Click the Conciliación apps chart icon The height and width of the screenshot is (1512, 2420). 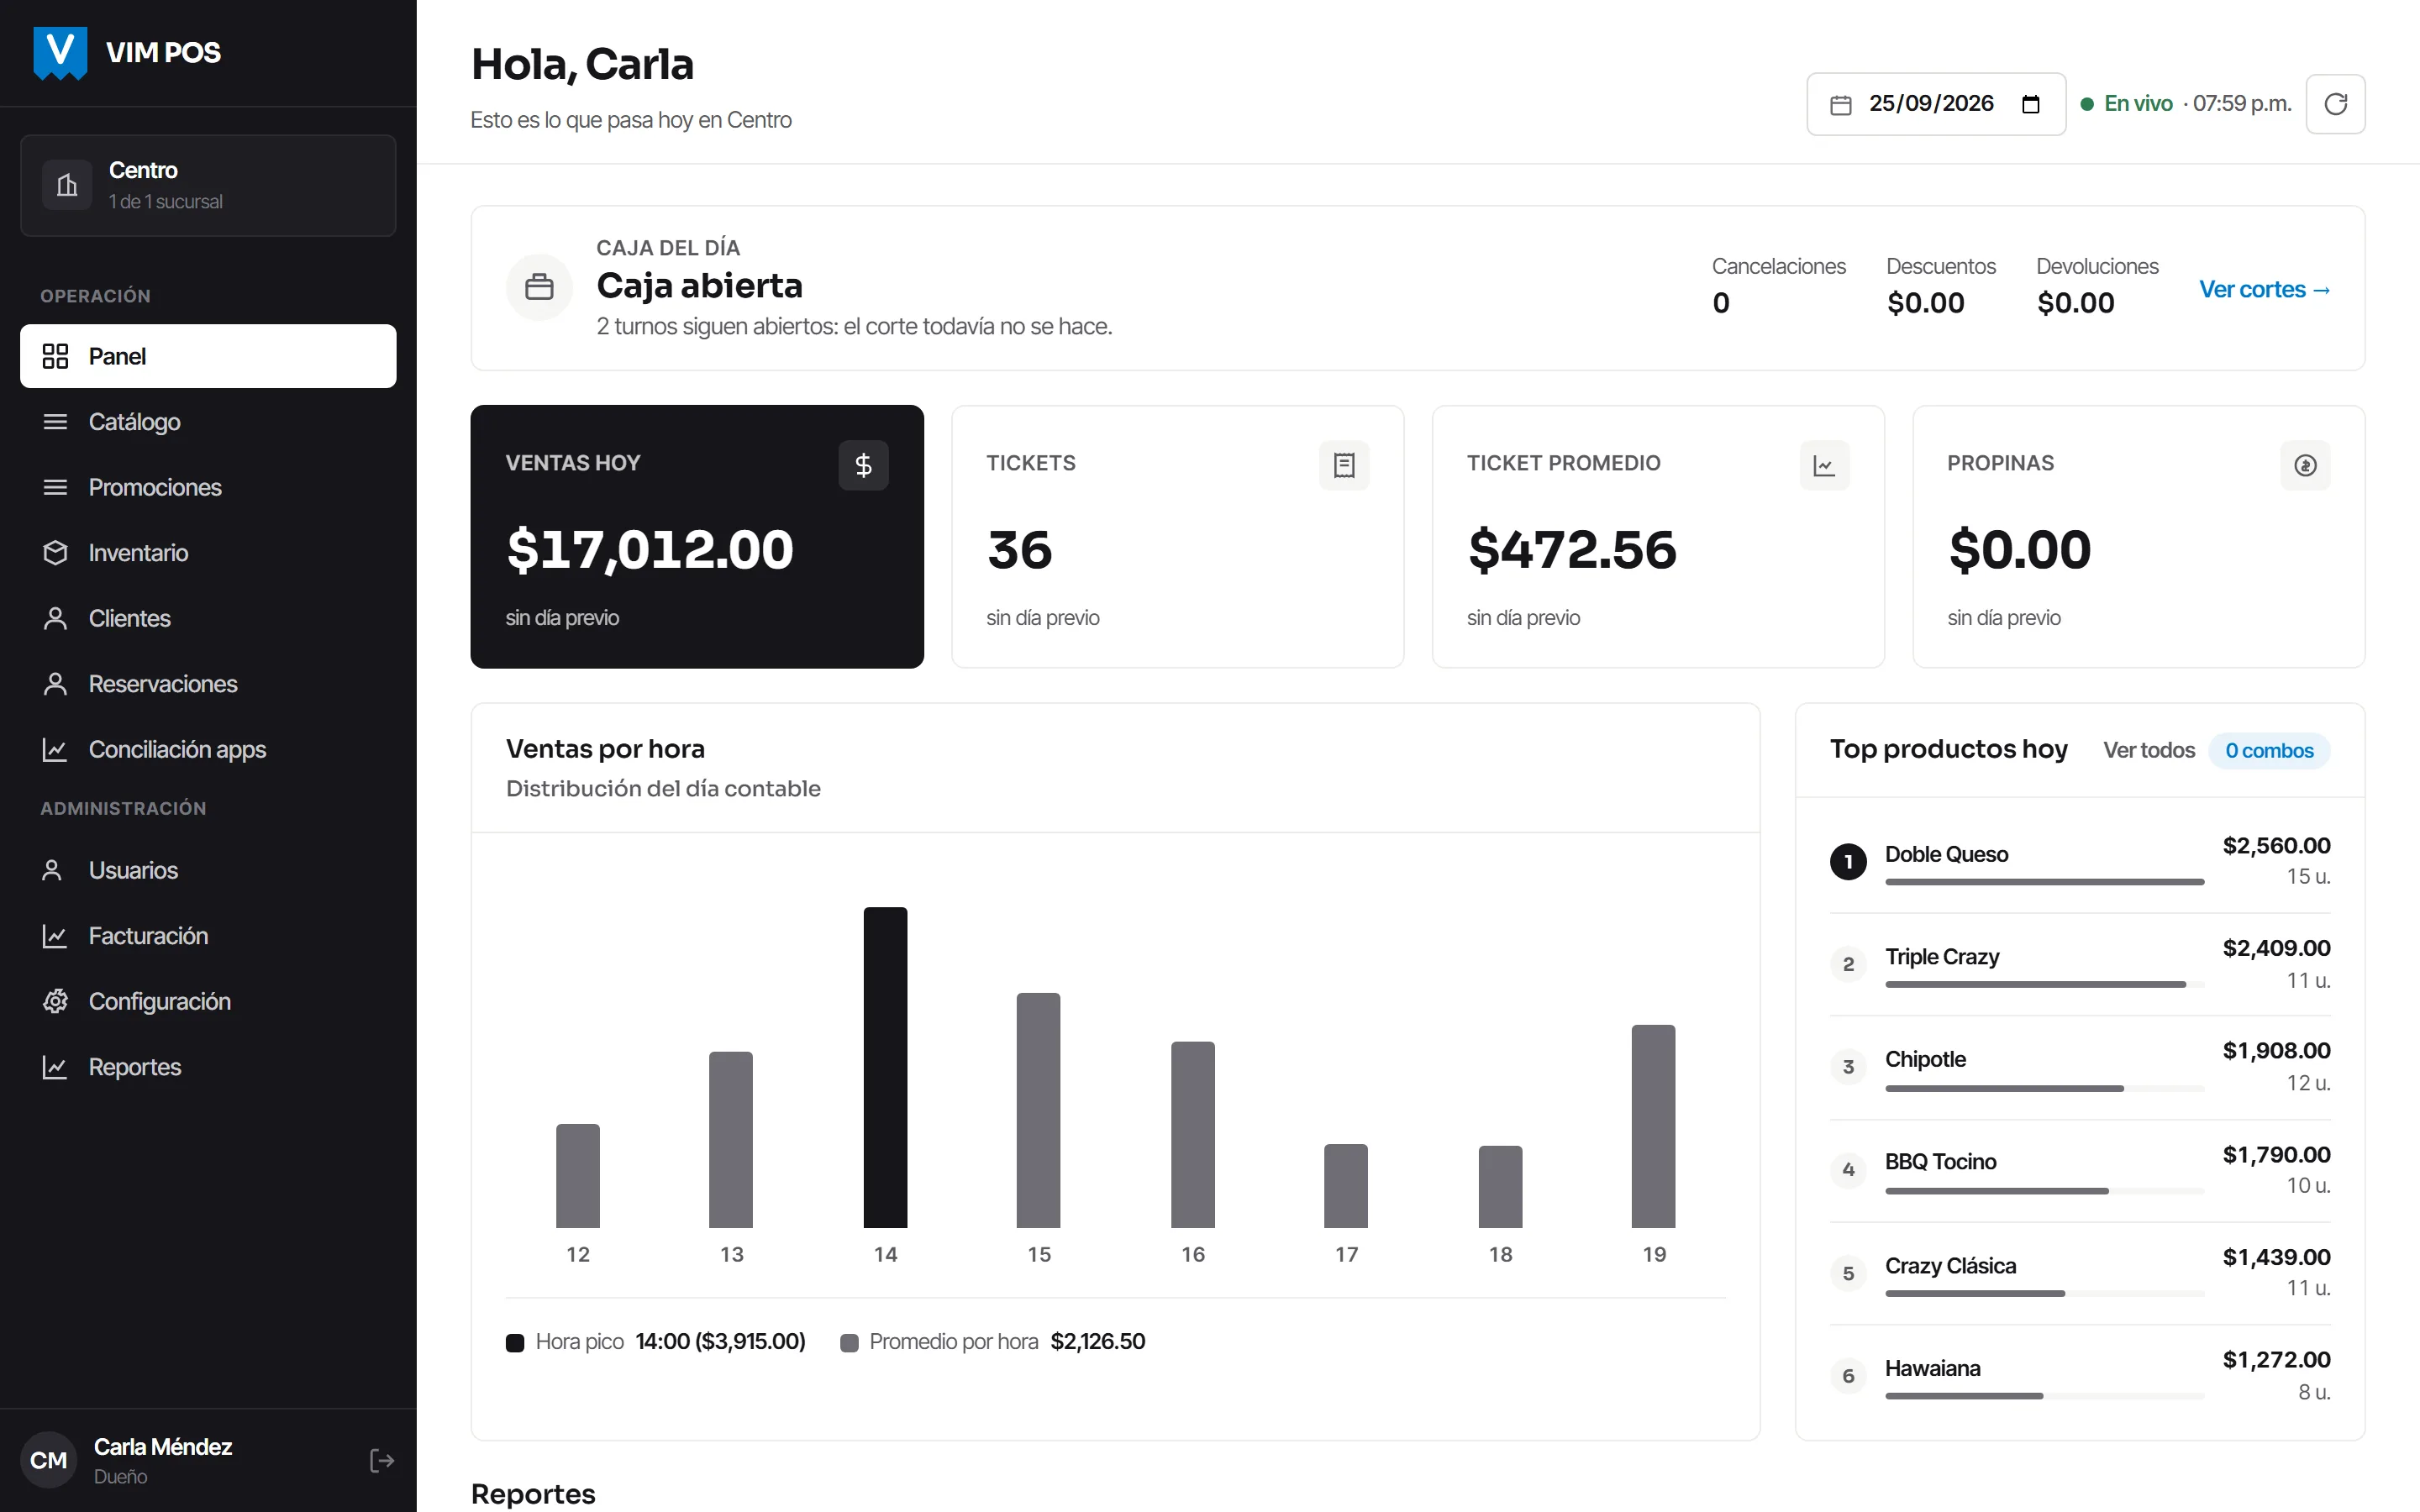56,749
